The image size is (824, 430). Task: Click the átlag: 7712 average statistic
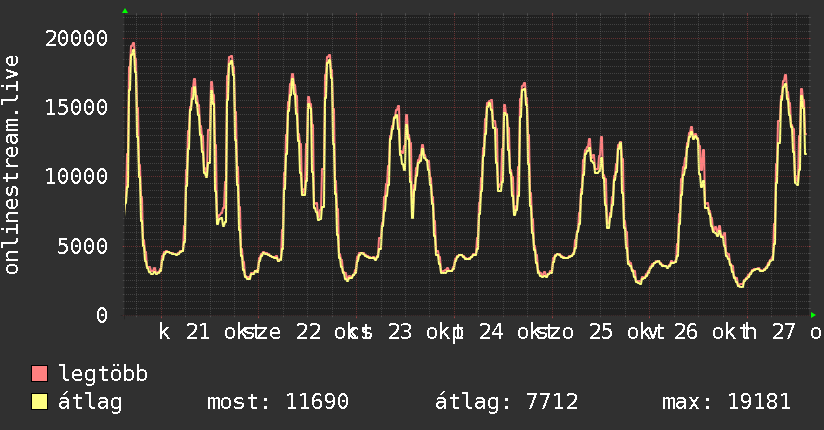click(x=507, y=402)
